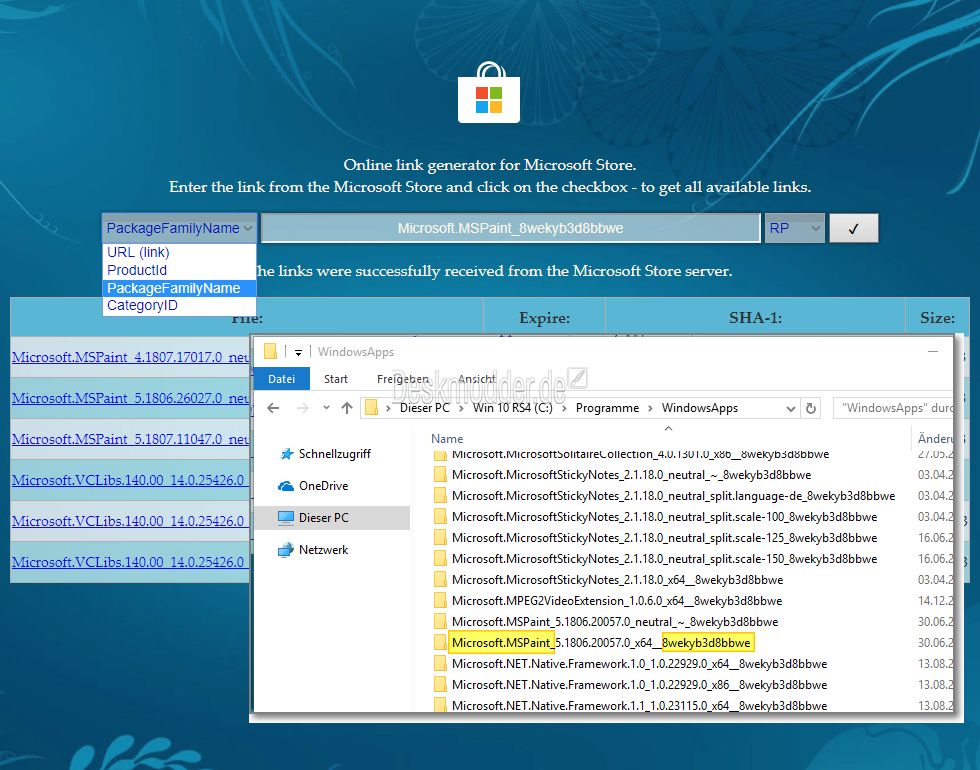The width and height of the screenshot is (980, 770).
Task: Choose ProductId option in the list
Action: coord(137,270)
